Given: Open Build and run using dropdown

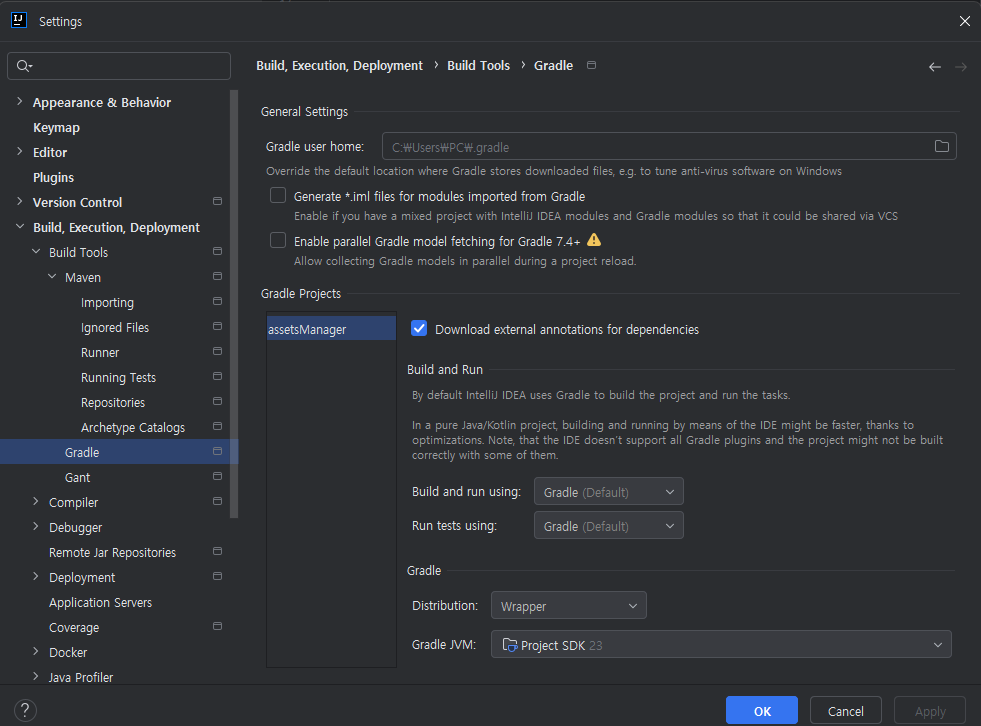Looking at the screenshot, I should [x=608, y=492].
